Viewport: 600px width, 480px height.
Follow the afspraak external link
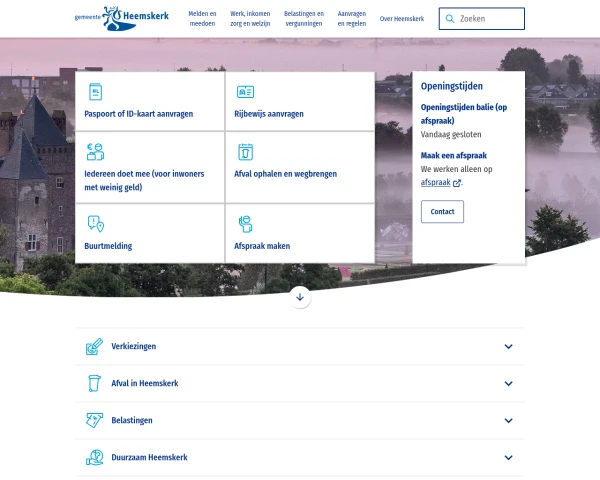pyautogui.click(x=436, y=183)
